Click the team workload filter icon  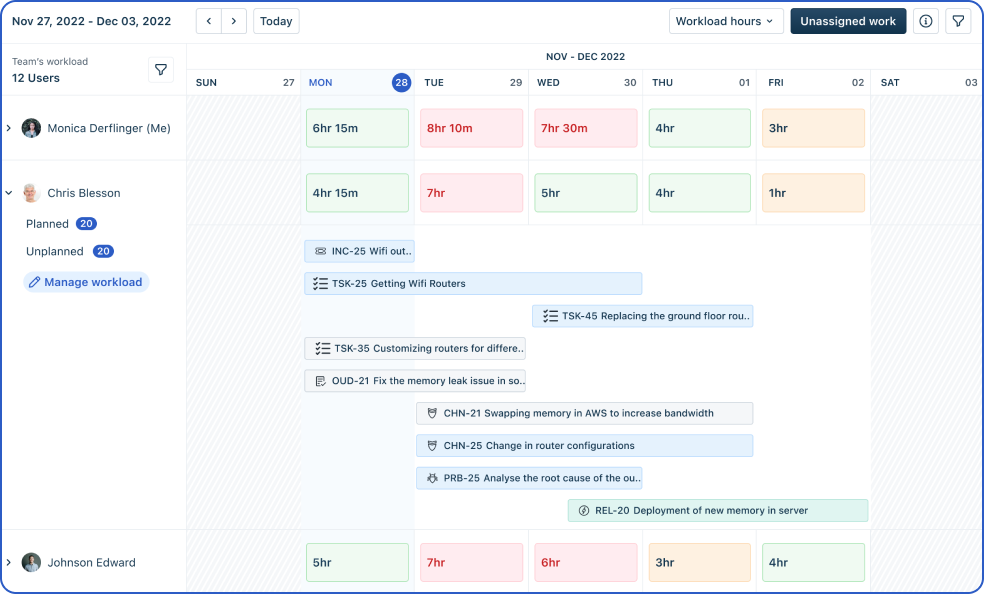[161, 69]
